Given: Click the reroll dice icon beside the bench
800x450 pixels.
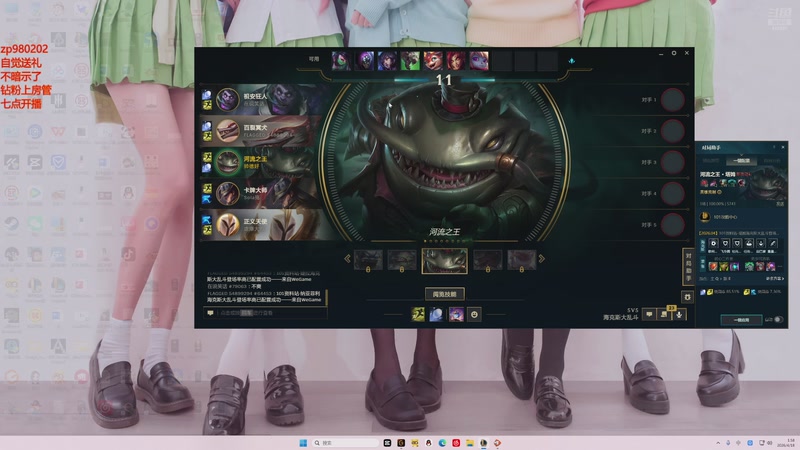Looking at the screenshot, I should [571, 61].
